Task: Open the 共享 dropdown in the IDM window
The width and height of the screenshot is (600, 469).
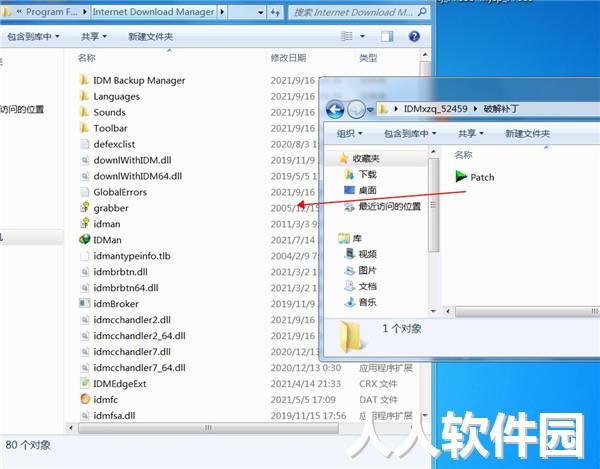Action: [x=94, y=36]
